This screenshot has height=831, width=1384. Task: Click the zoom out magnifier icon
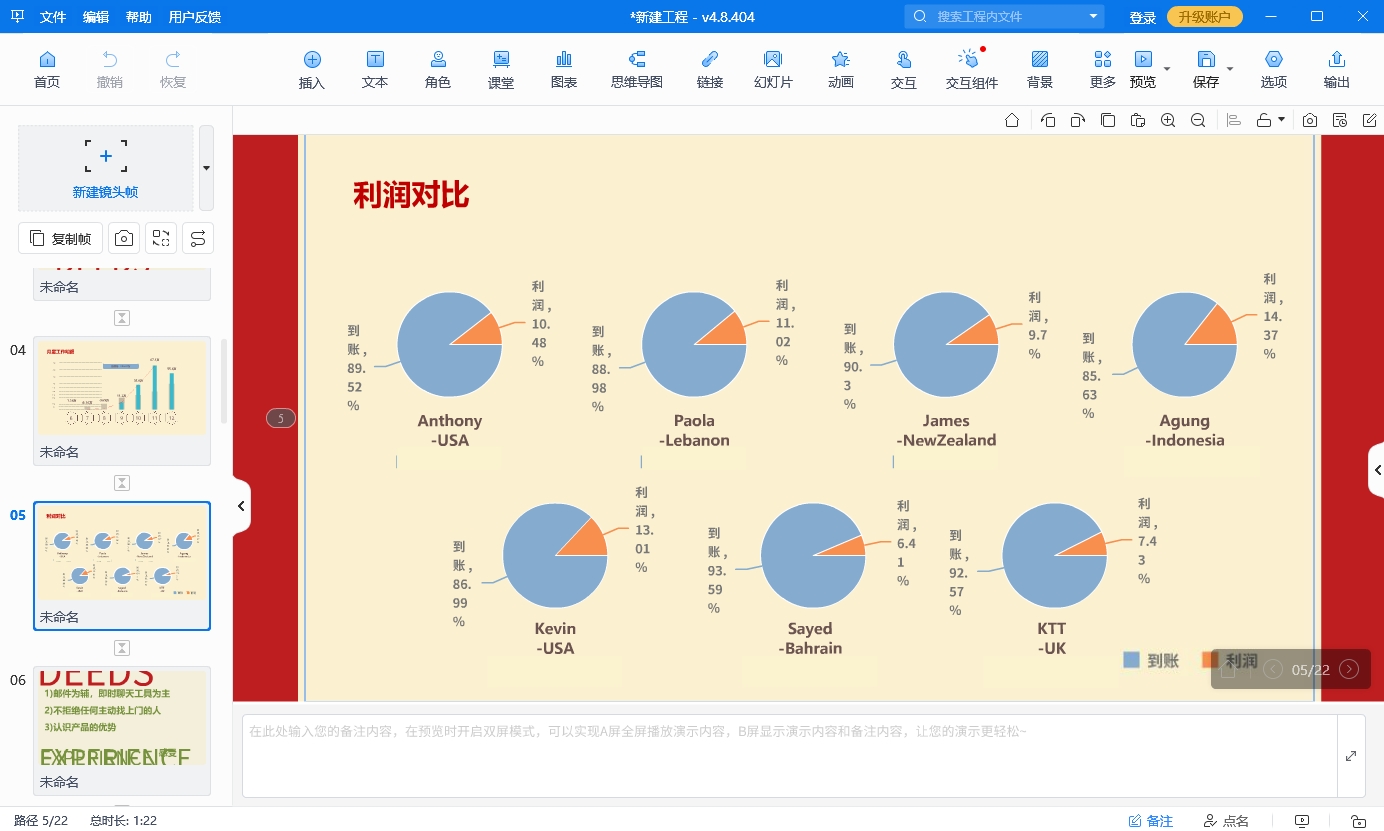(x=1198, y=120)
